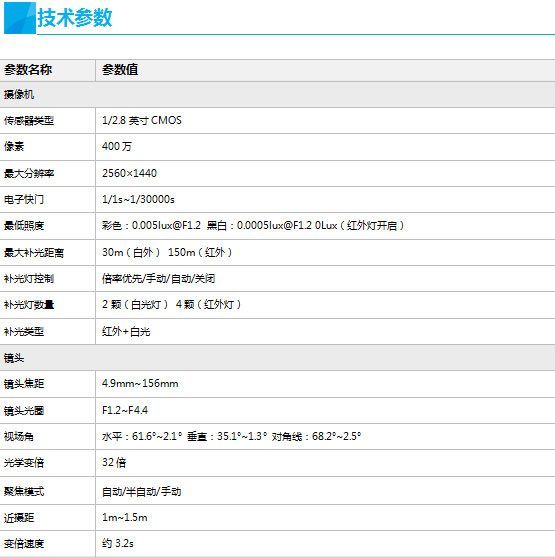The height and width of the screenshot is (557, 555).
Task: Select the 最低照度 row label
Action: point(24,226)
